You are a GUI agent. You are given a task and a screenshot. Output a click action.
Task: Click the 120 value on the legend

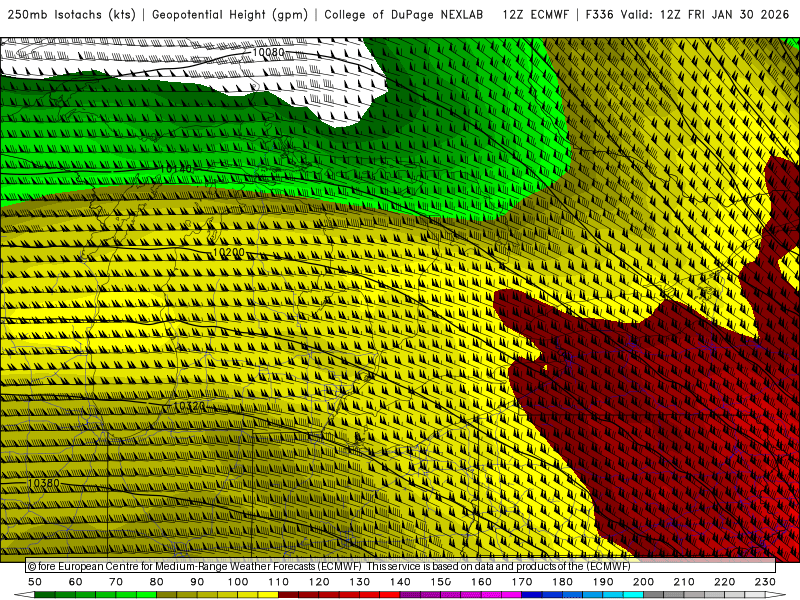(x=319, y=582)
